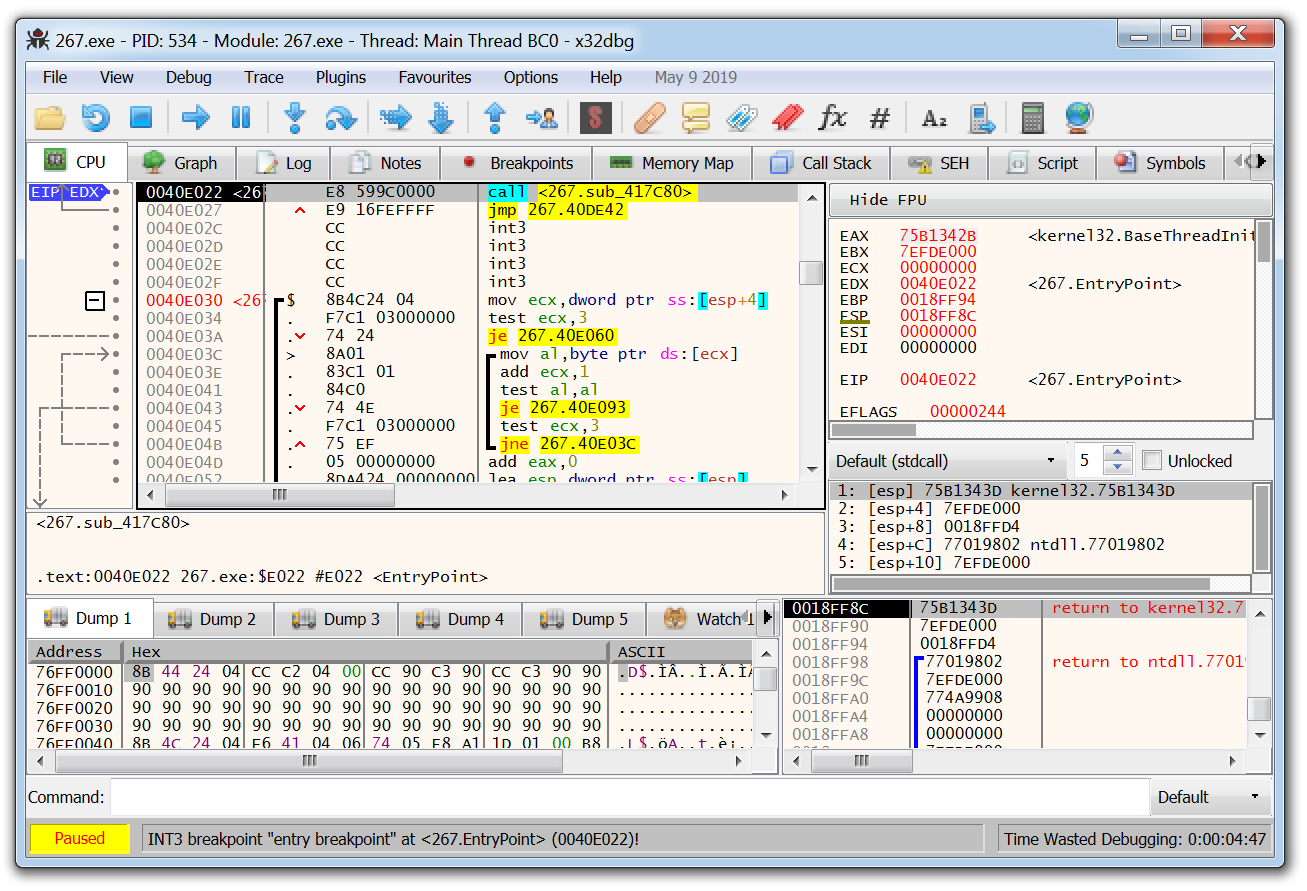Click the Functions fx toolbar icon

pos(832,118)
